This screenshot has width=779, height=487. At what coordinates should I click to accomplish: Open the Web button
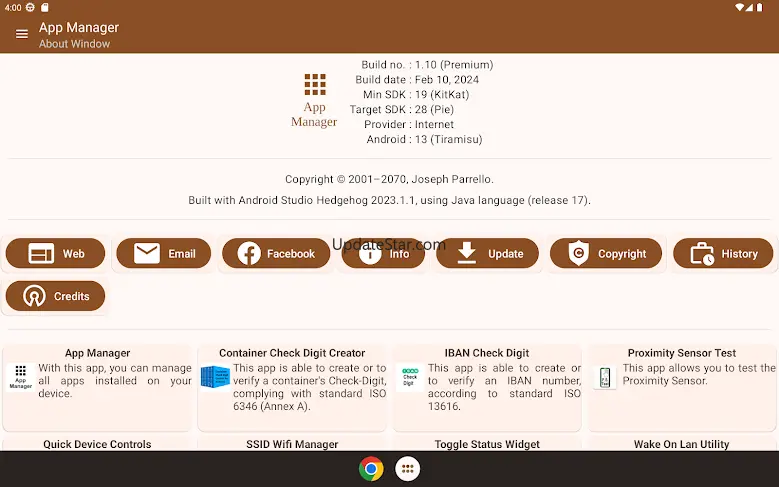pyautogui.click(x=55, y=253)
